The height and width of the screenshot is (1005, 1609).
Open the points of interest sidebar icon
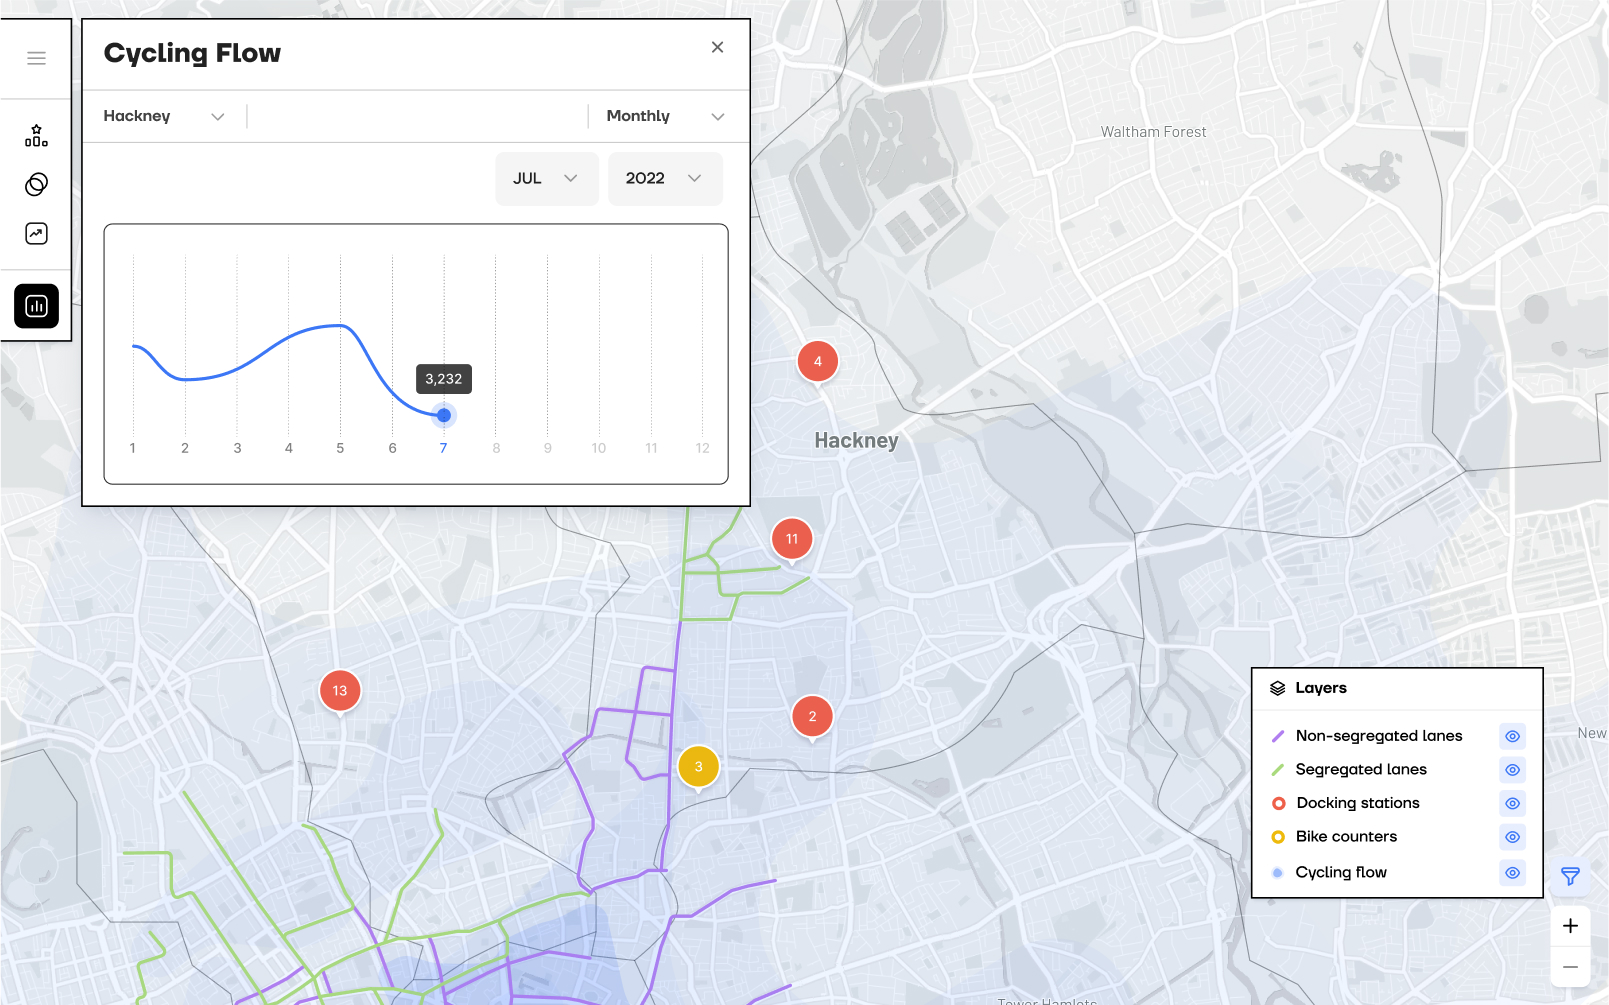36,136
